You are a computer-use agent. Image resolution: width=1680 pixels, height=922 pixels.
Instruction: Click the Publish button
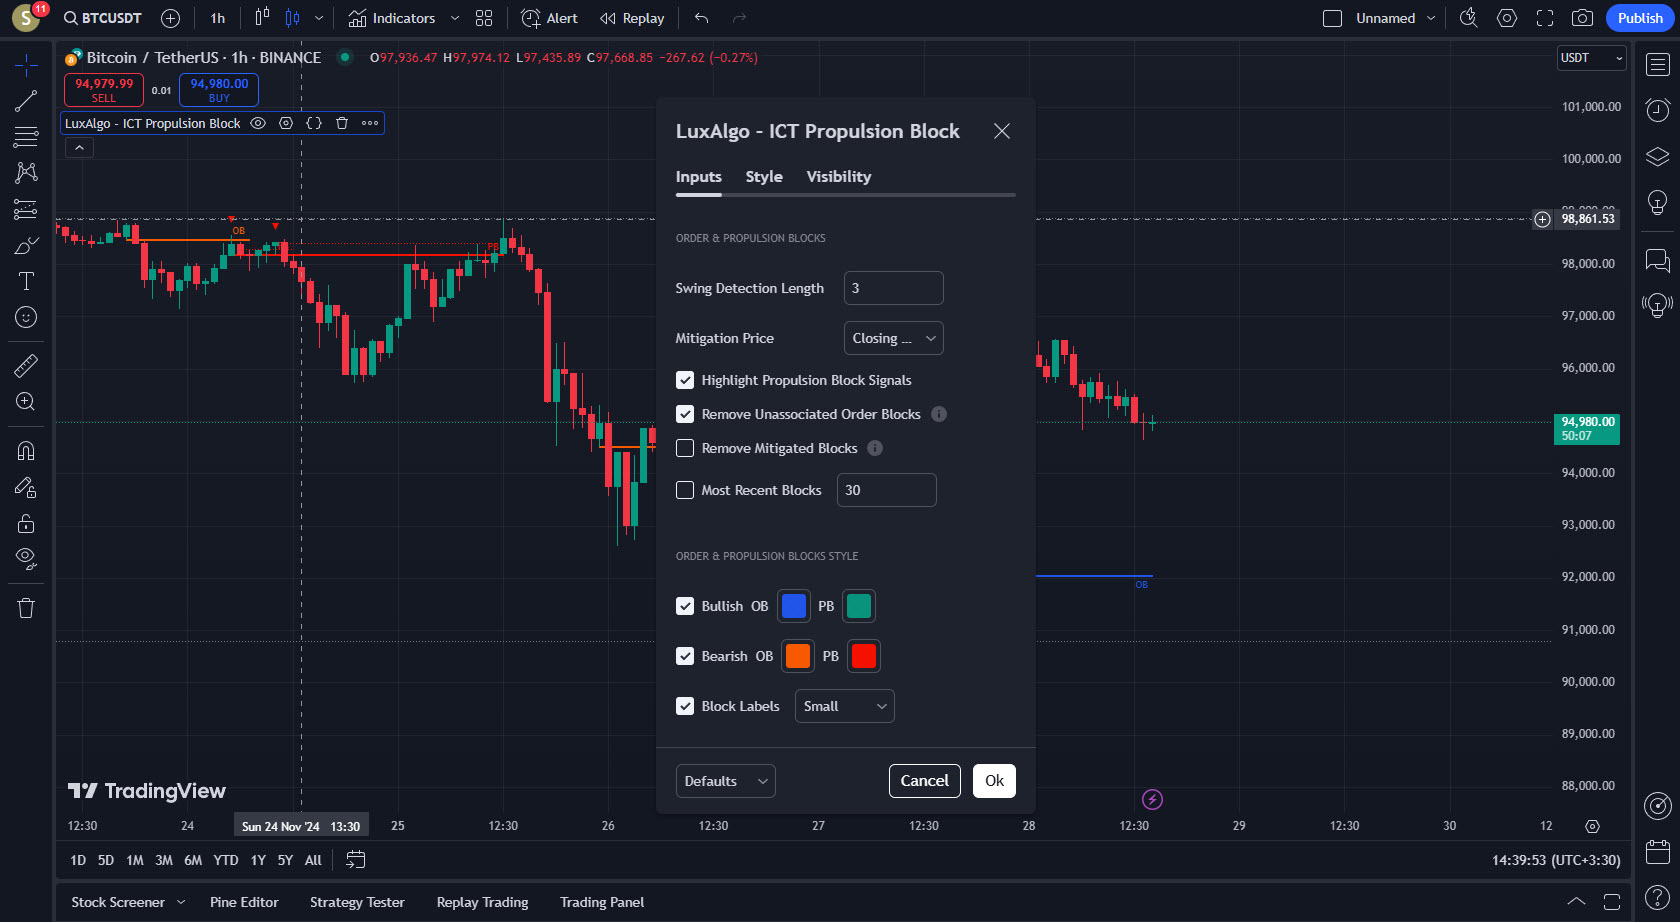click(x=1640, y=18)
